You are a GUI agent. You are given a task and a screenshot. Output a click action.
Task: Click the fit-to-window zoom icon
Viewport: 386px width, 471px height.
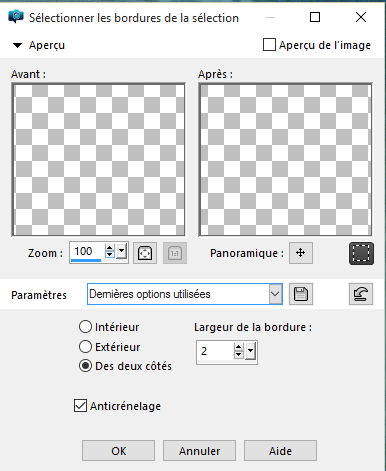[x=145, y=253]
